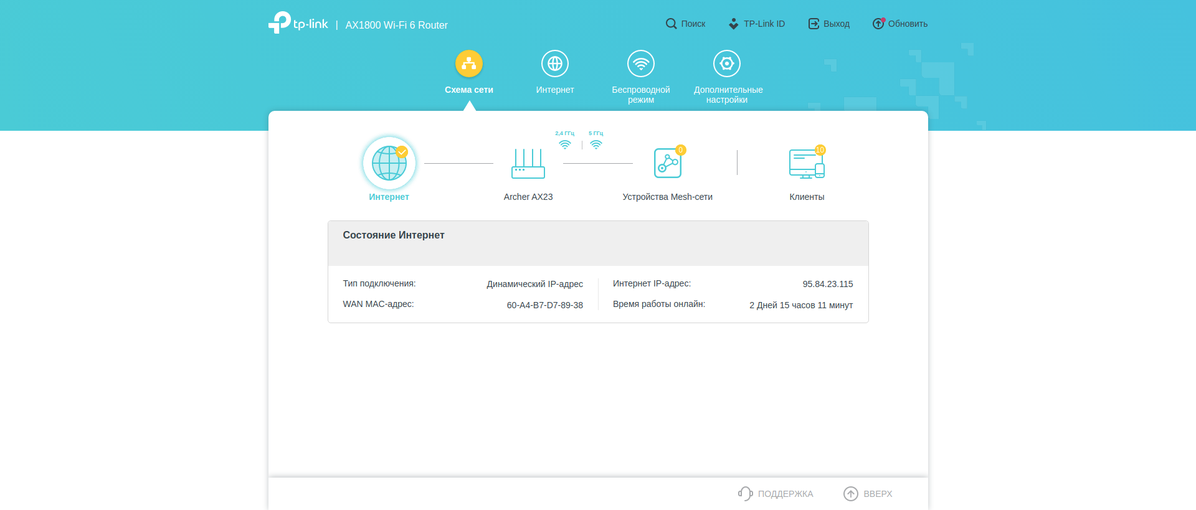Click the Интернет IP-адрес label
1196x510 pixels.
point(651,284)
